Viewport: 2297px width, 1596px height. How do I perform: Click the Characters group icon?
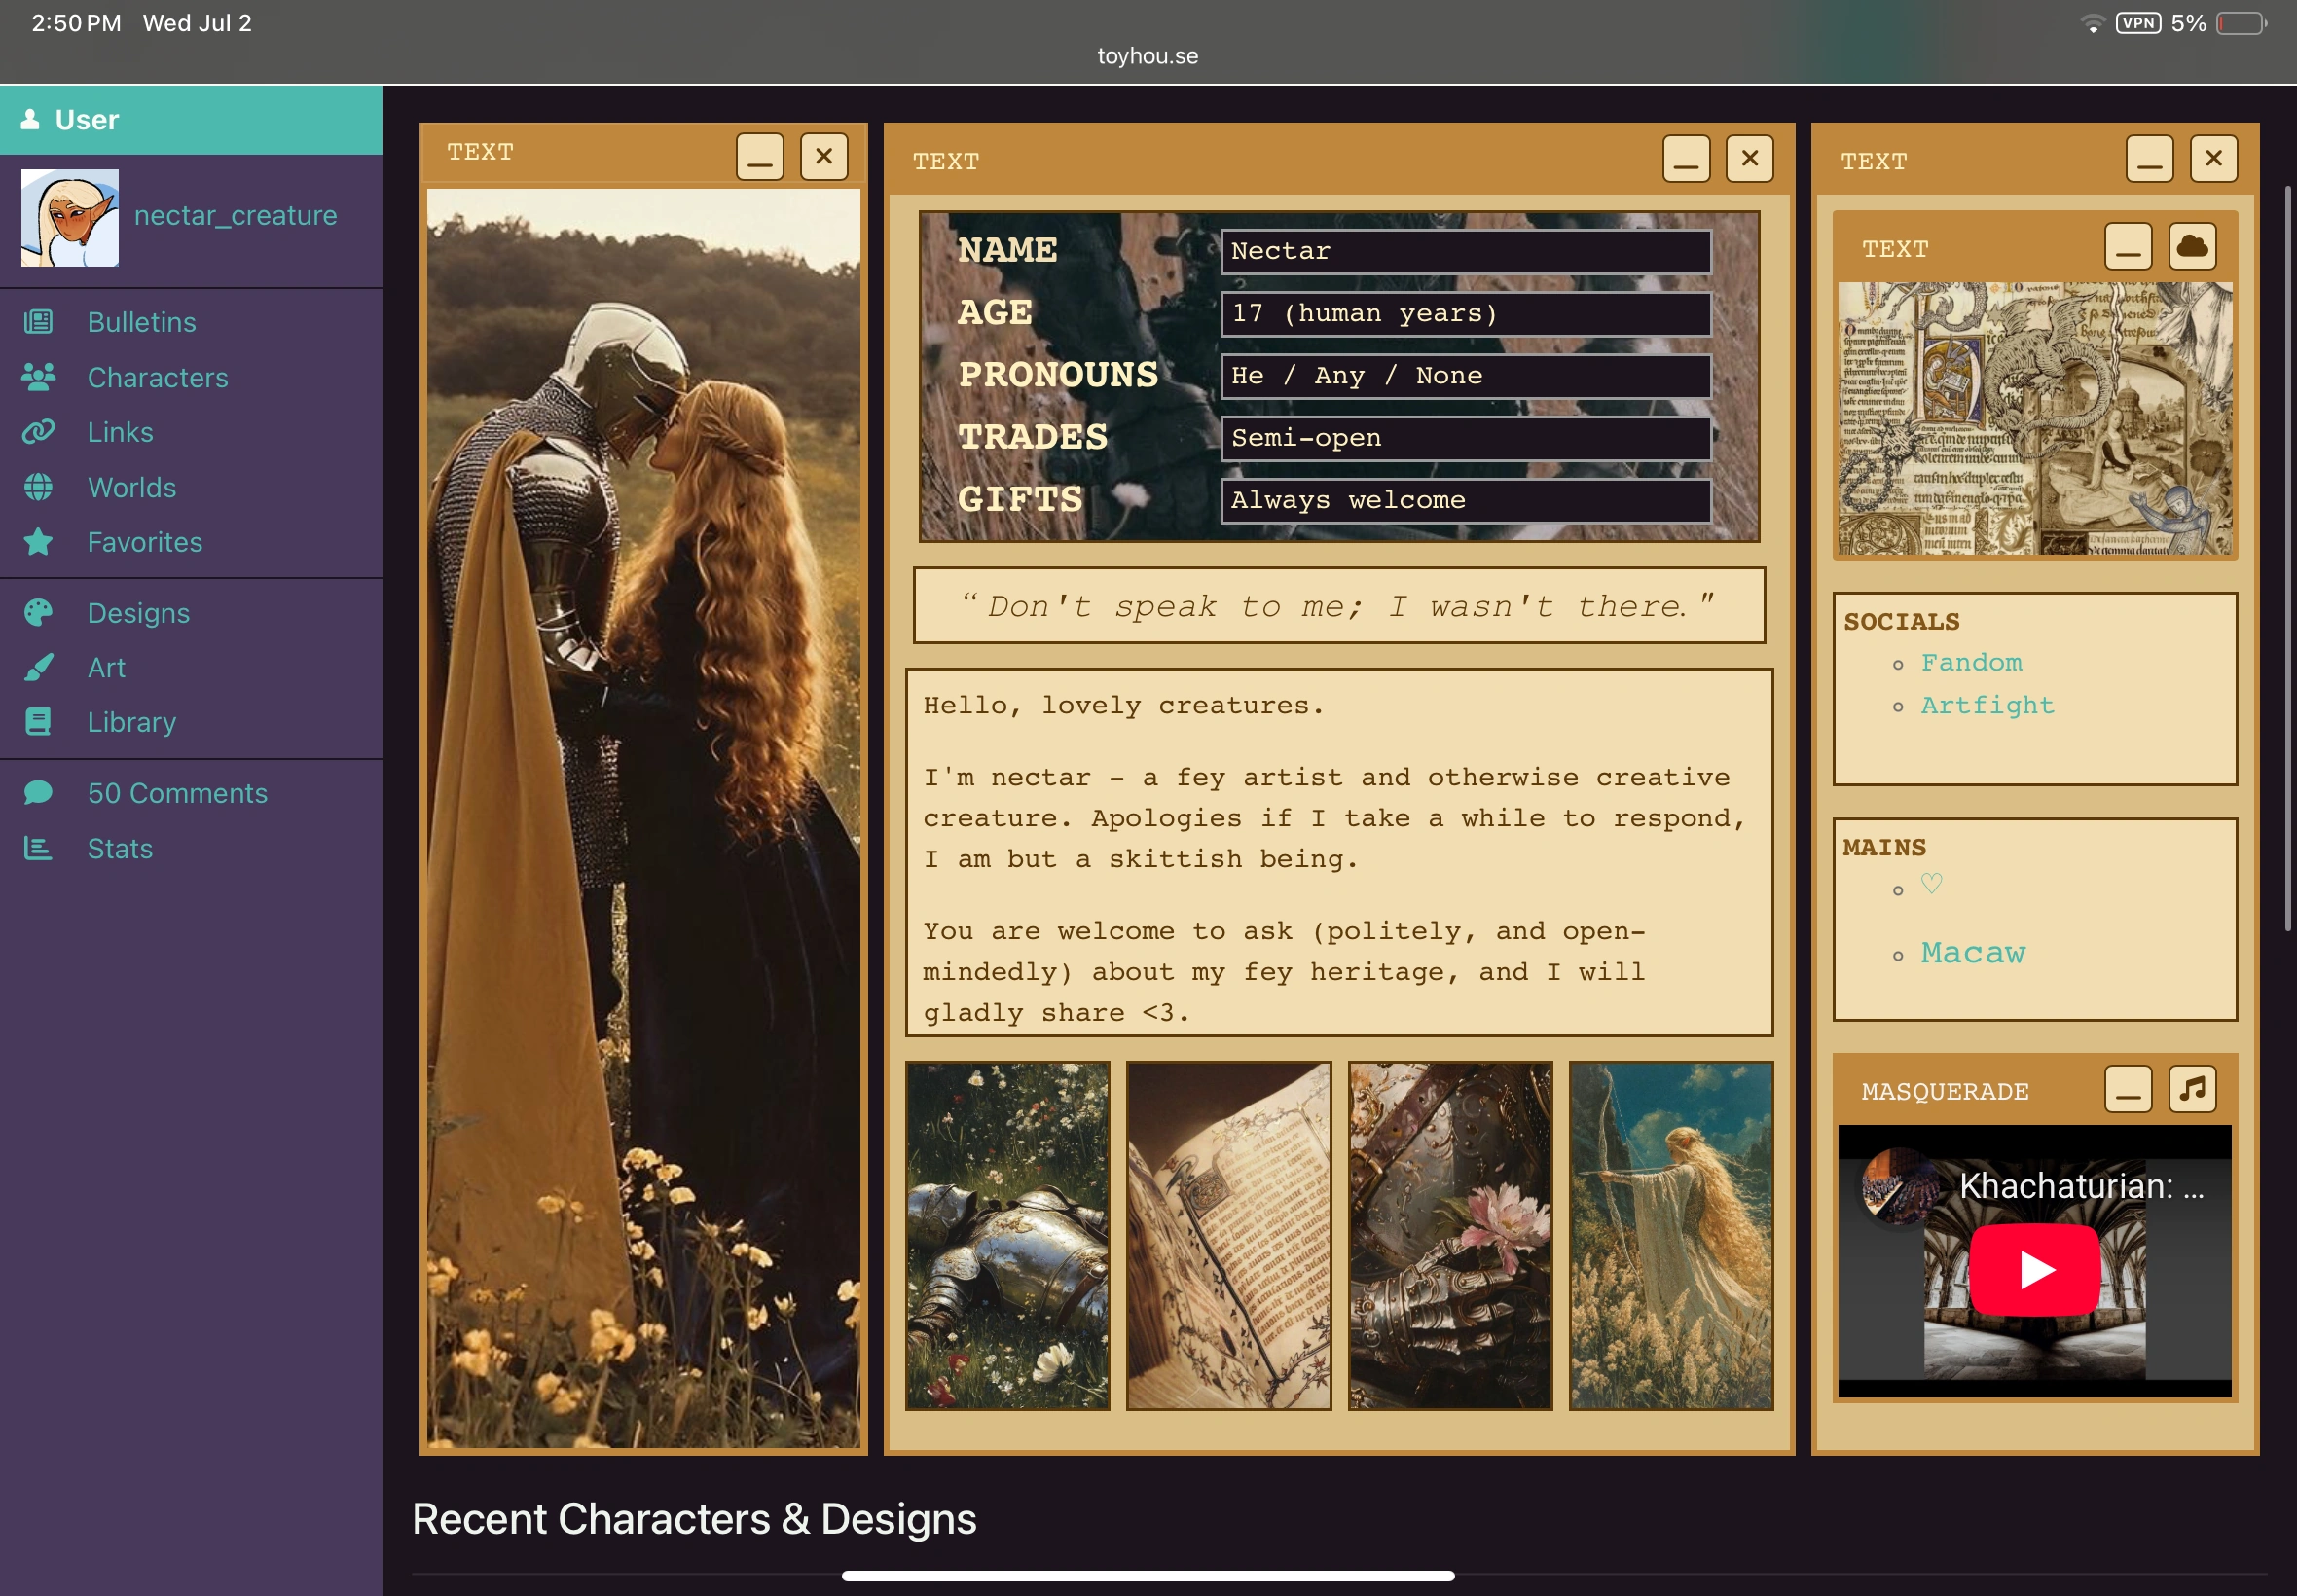[38, 377]
